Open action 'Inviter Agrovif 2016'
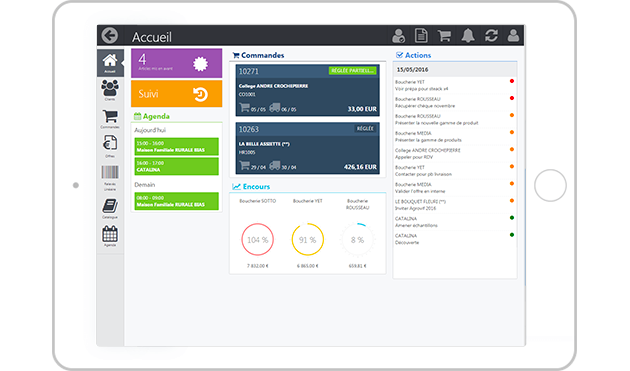Viewport: 630px width, 371px height. coord(455,205)
